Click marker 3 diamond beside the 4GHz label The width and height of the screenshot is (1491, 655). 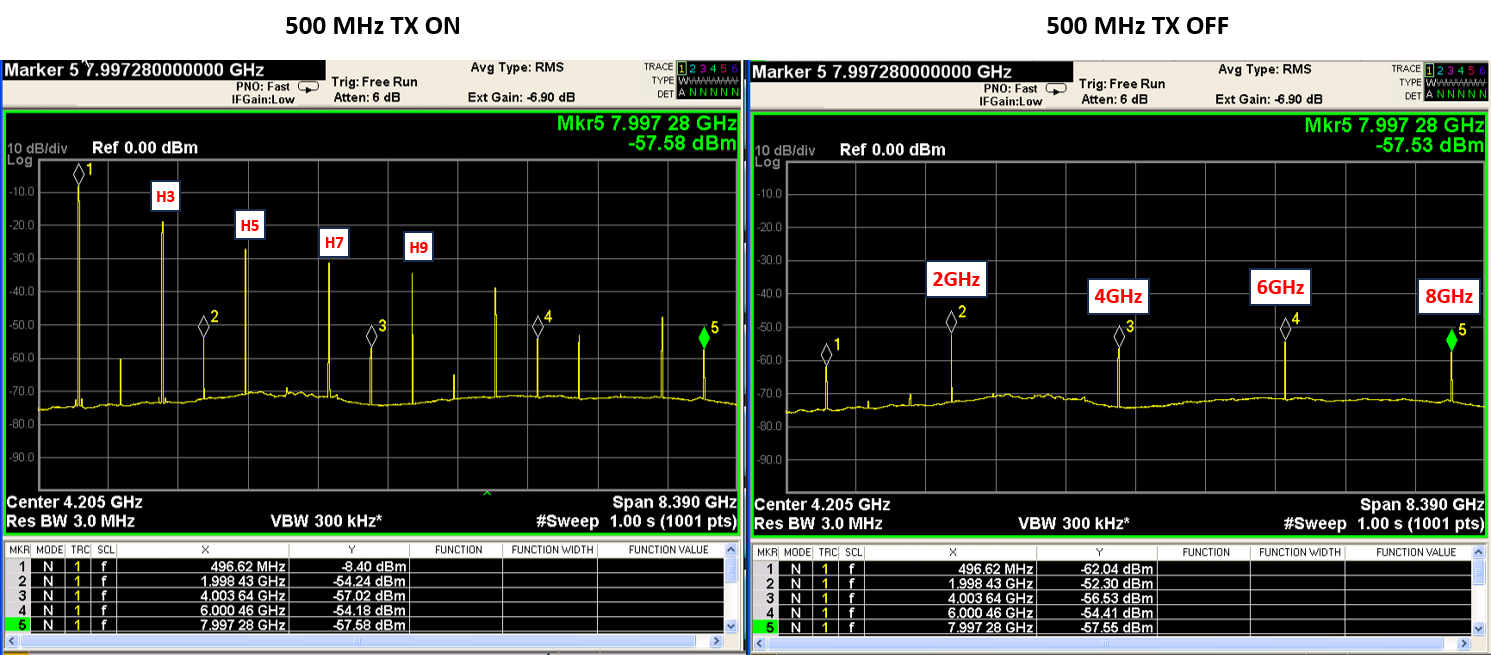click(1120, 337)
